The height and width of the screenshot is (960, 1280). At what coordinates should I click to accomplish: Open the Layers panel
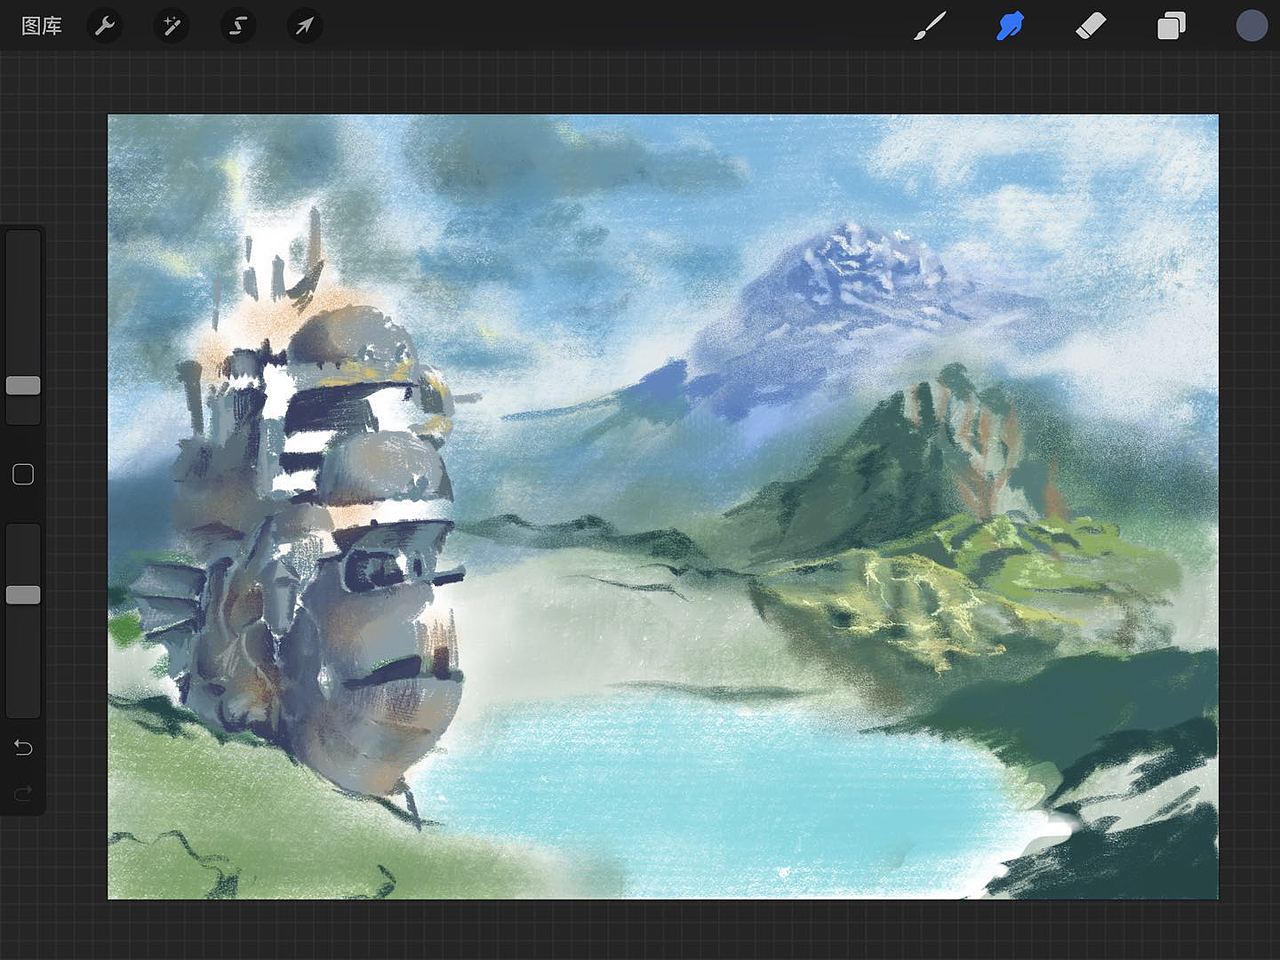pos(1171,26)
